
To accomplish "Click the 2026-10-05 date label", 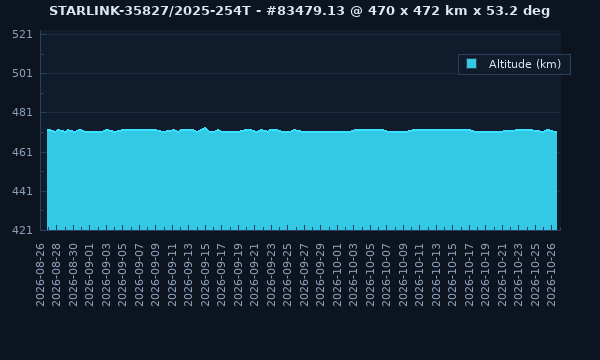I will point(370,274).
